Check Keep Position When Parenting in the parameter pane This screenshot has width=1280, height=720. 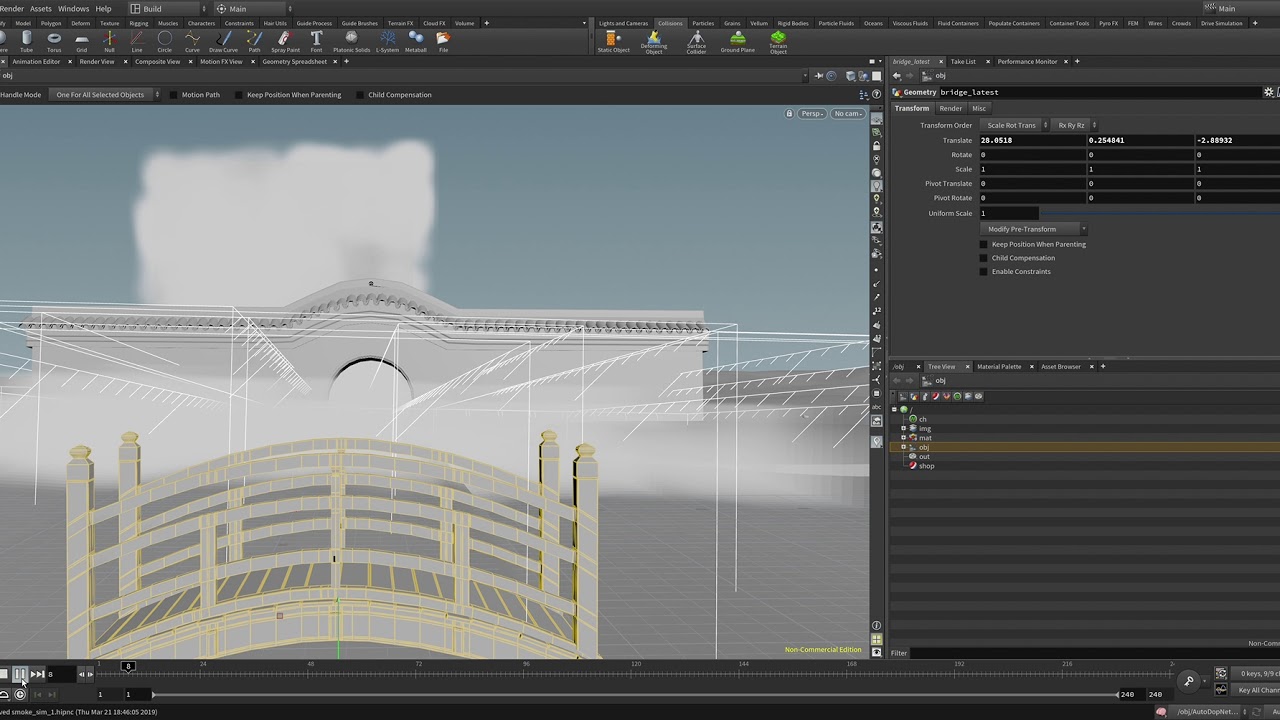[983, 244]
